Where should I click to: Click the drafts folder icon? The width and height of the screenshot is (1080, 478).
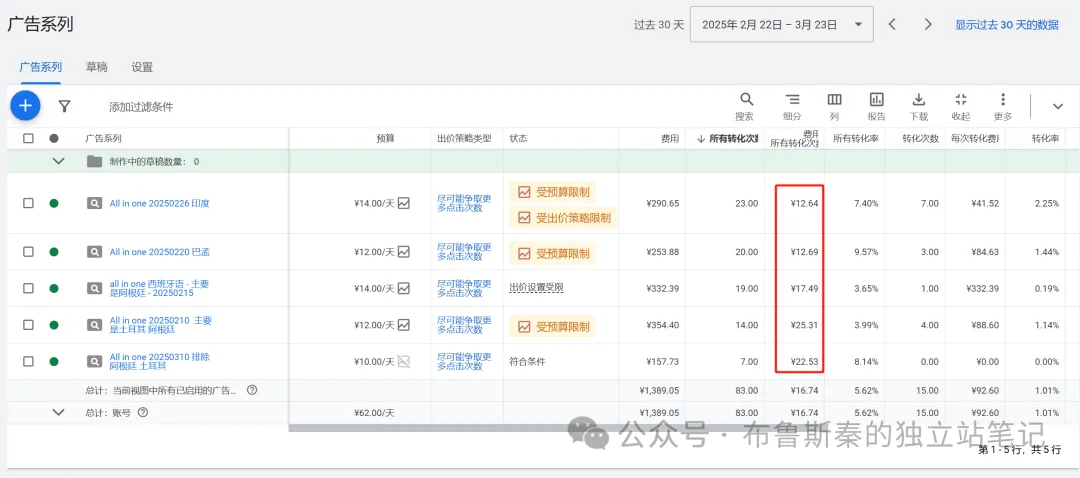(x=94, y=161)
